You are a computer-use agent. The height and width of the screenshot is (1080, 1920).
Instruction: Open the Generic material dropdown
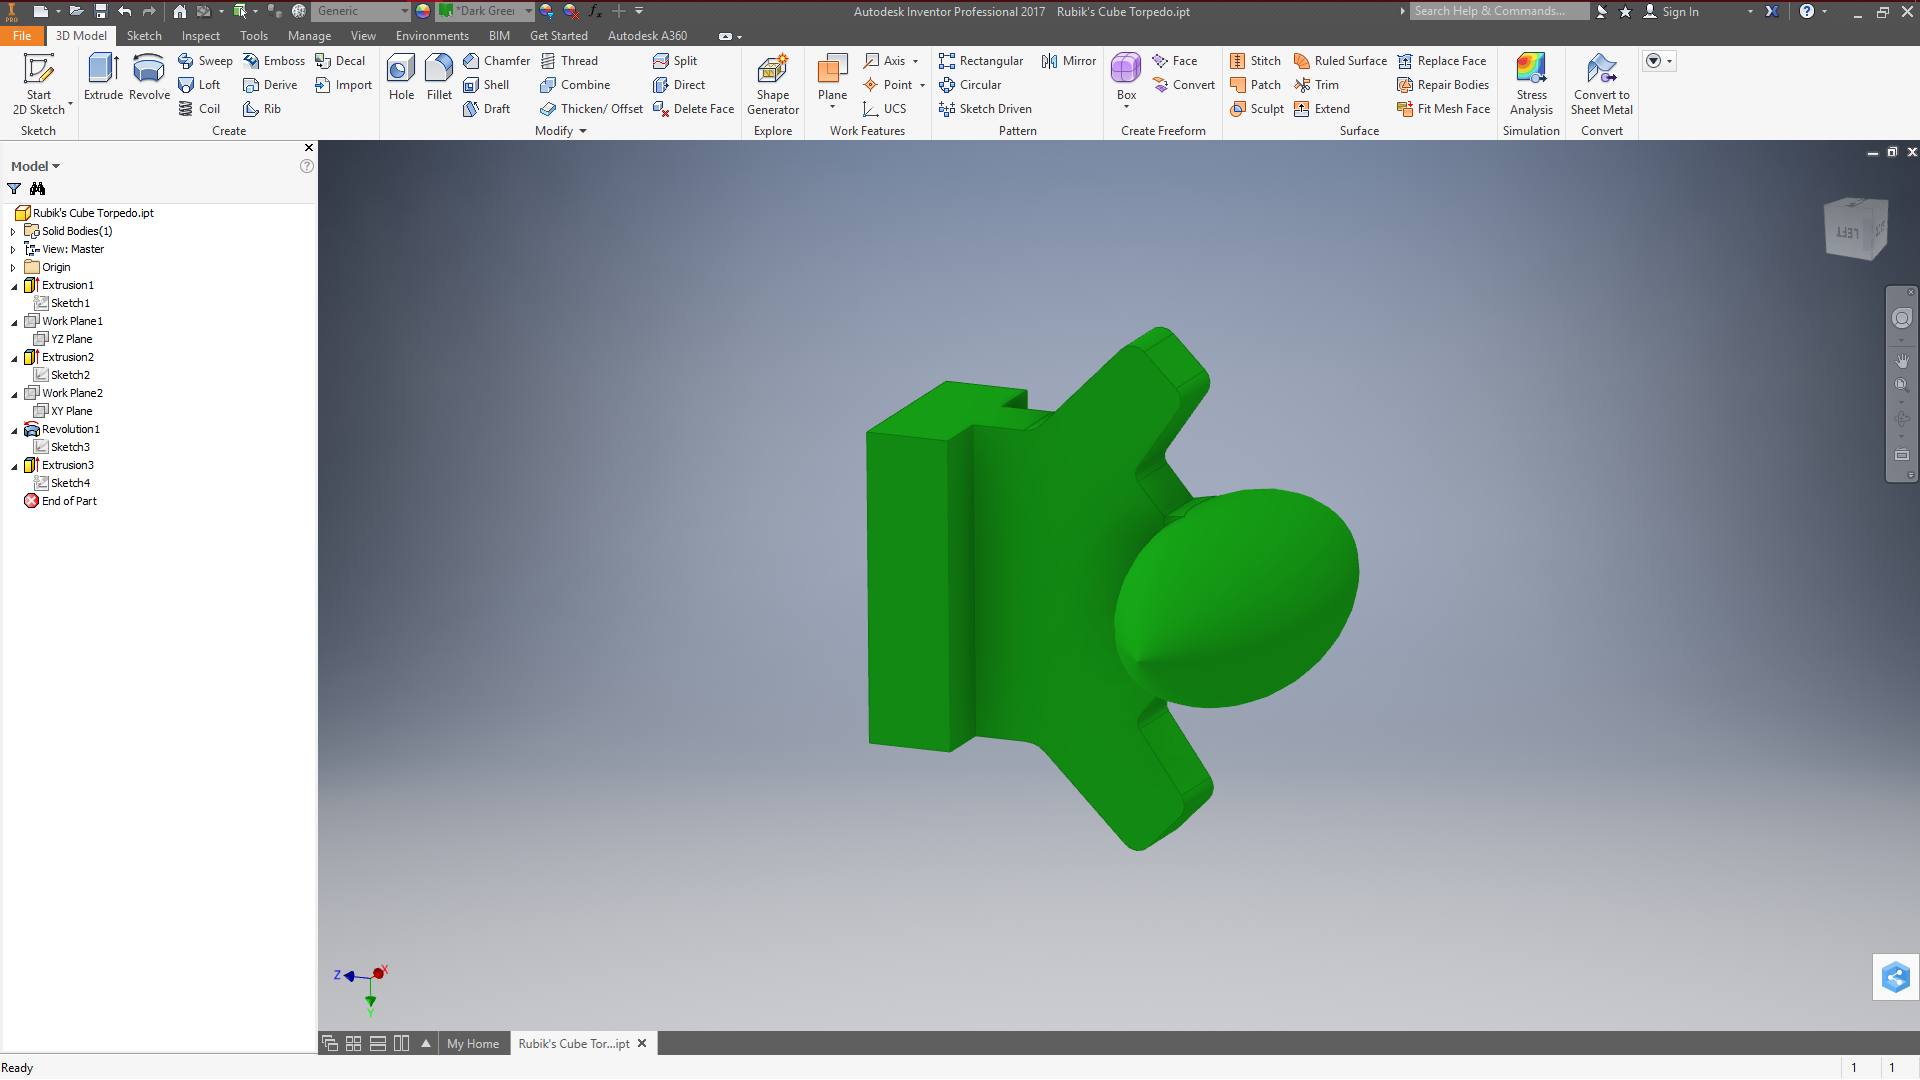click(x=361, y=11)
